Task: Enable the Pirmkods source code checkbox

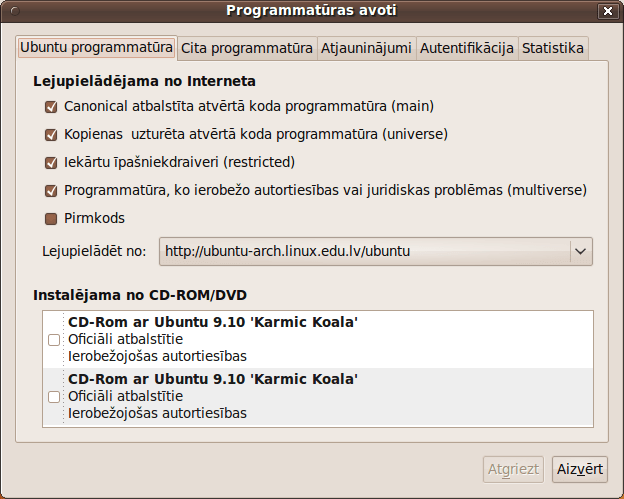Action: [x=51, y=218]
